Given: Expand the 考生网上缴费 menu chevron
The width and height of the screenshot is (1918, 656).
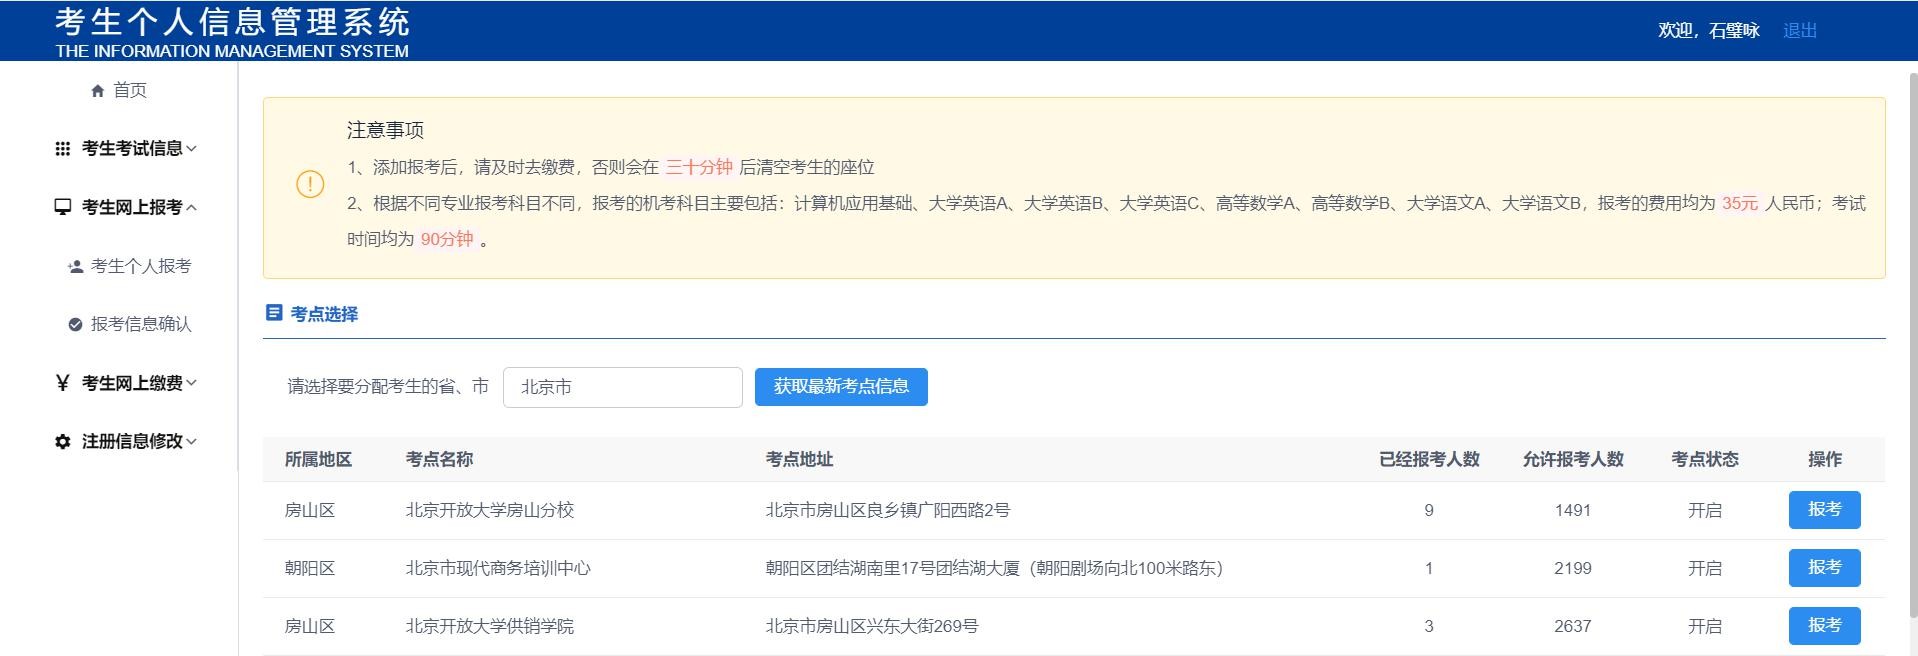Looking at the screenshot, I should pos(192,383).
